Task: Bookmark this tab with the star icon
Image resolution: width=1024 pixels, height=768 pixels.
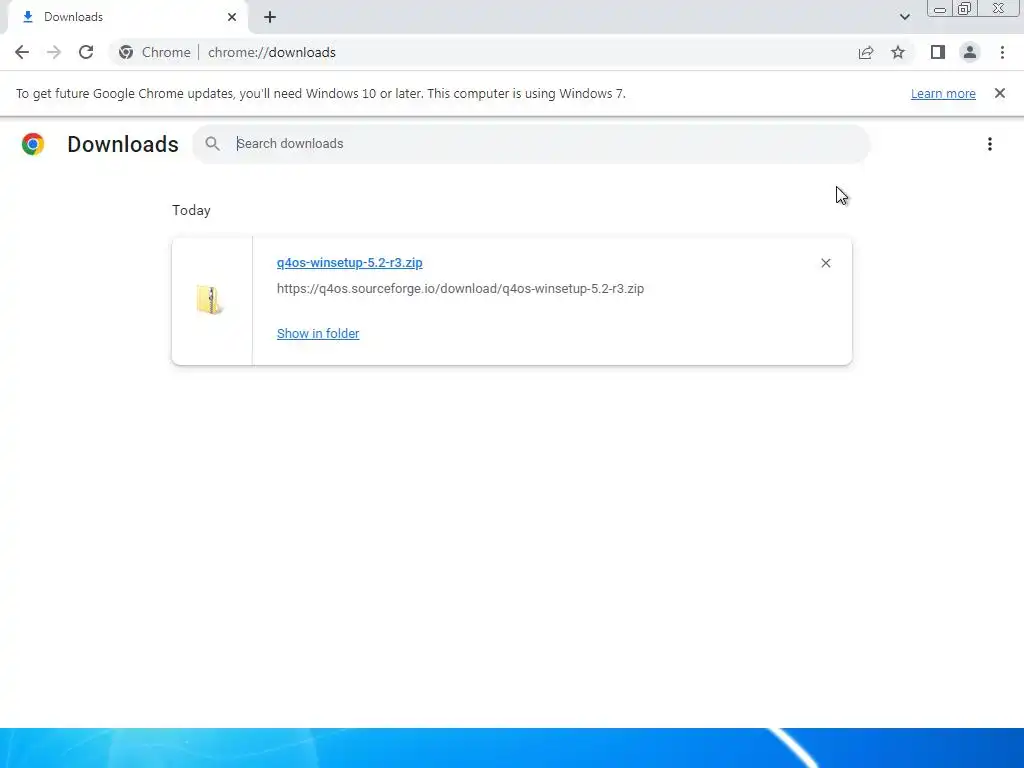Action: (898, 52)
